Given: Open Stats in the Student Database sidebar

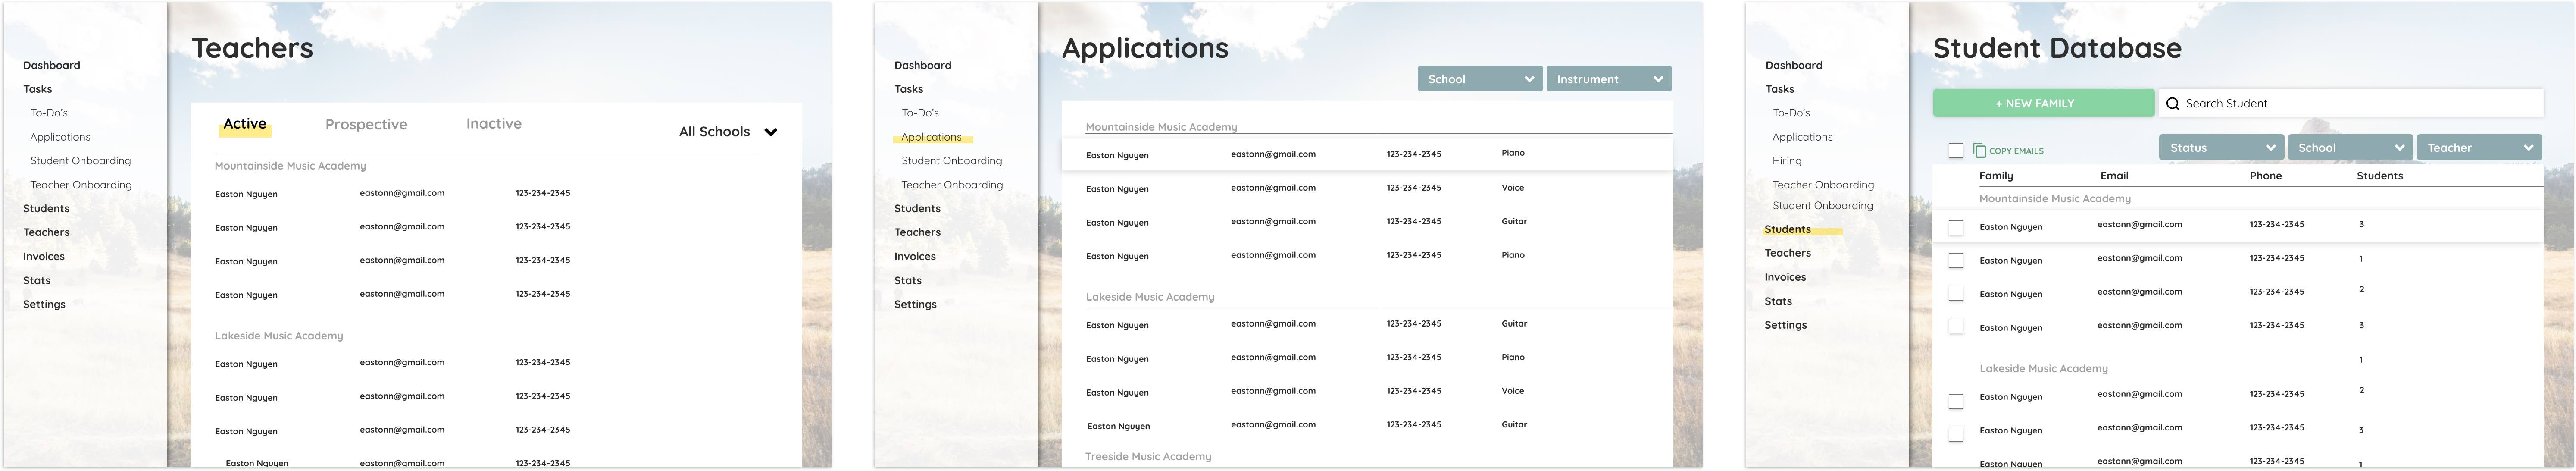Looking at the screenshot, I should (x=1778, y=302).
